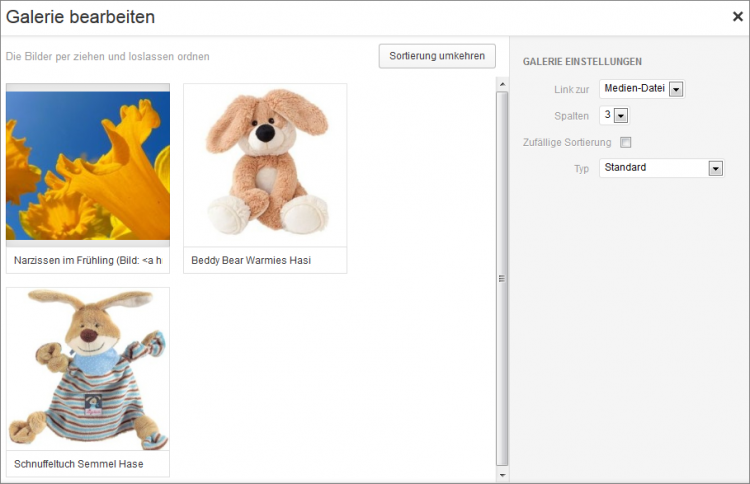Click the Spalten label
750x484 pixels.
click(572, 116)
